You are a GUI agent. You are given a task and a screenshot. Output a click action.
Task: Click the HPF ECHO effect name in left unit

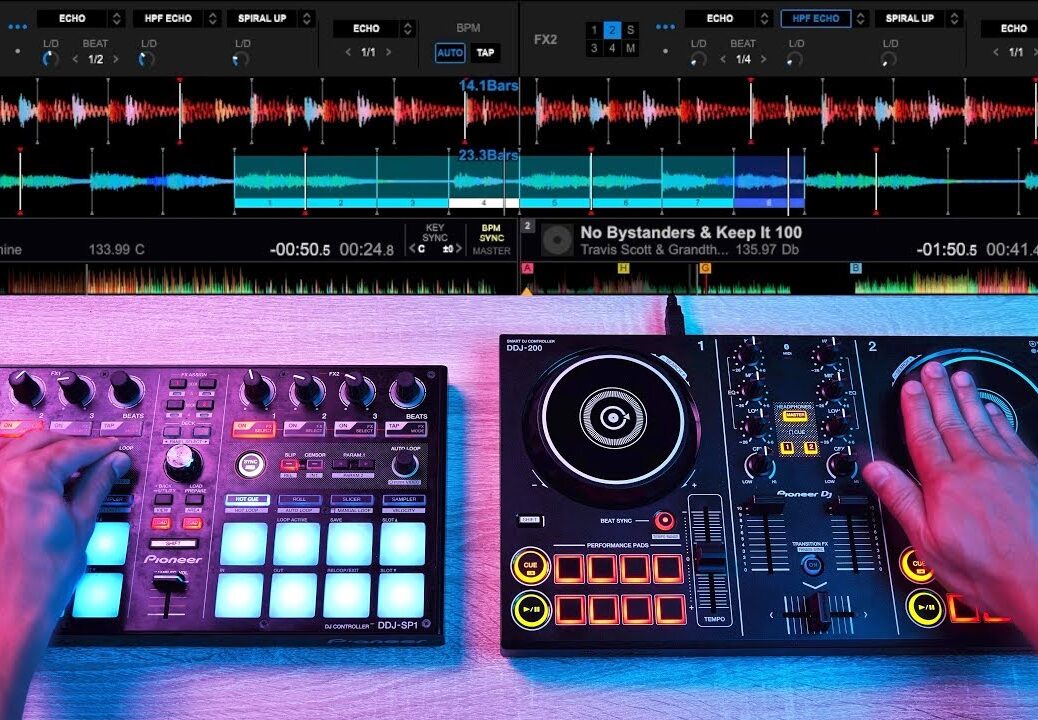[x=168, y=19]
